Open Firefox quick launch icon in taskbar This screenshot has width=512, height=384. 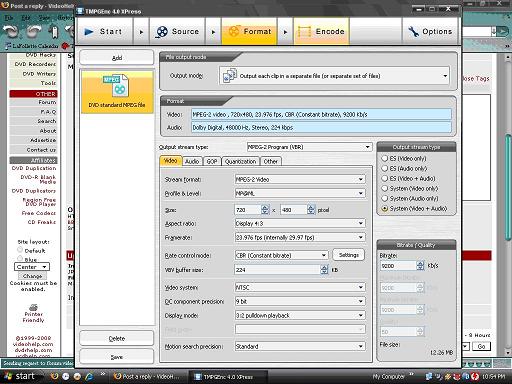[54, 376]
